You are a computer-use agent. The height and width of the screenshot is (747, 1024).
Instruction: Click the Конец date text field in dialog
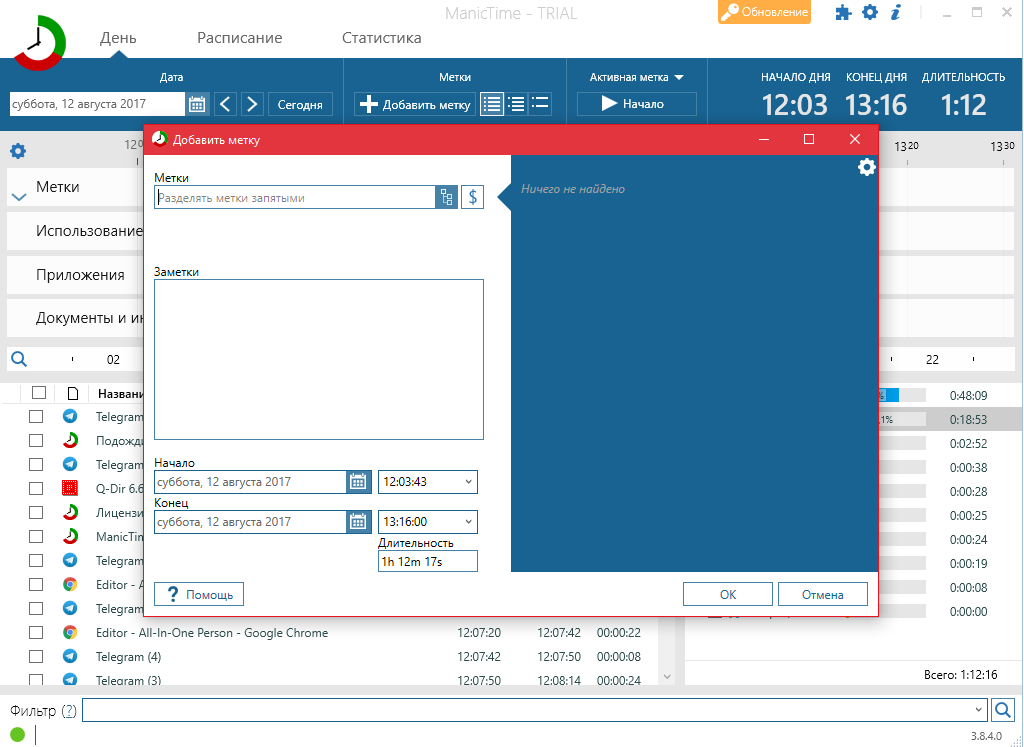coord(251,522)
